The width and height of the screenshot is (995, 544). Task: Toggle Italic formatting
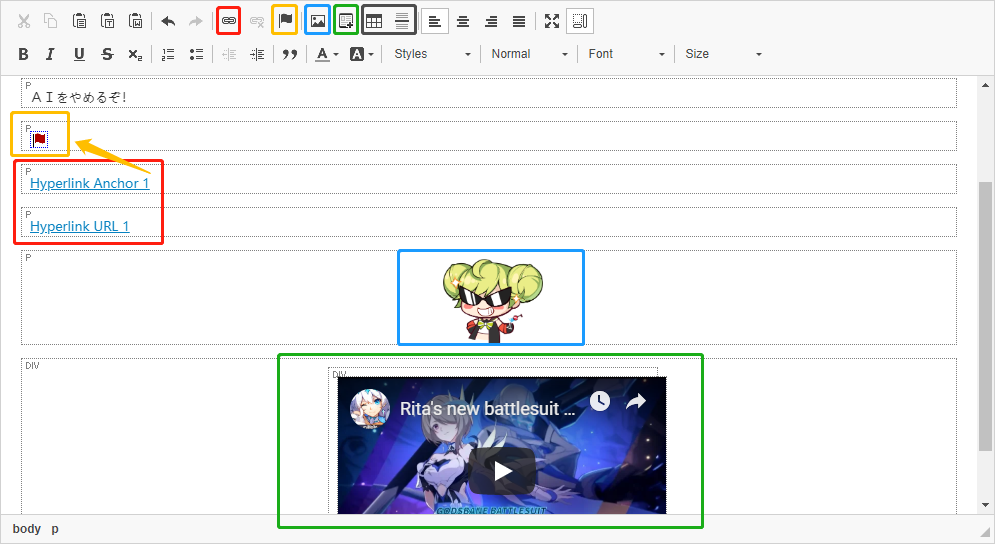51,54
